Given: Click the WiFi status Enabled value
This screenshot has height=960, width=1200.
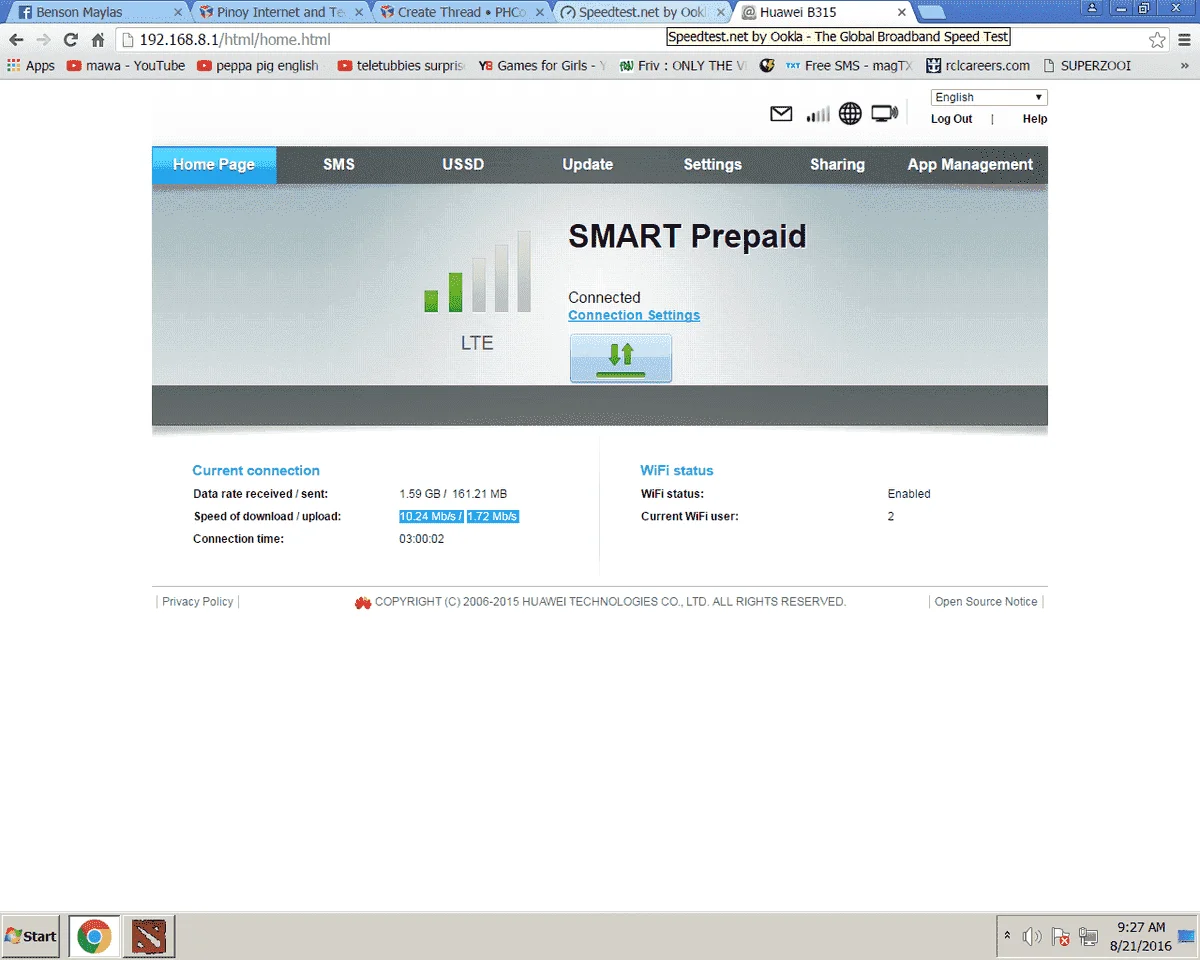Looking at the screenshot, I should point(909,494).
